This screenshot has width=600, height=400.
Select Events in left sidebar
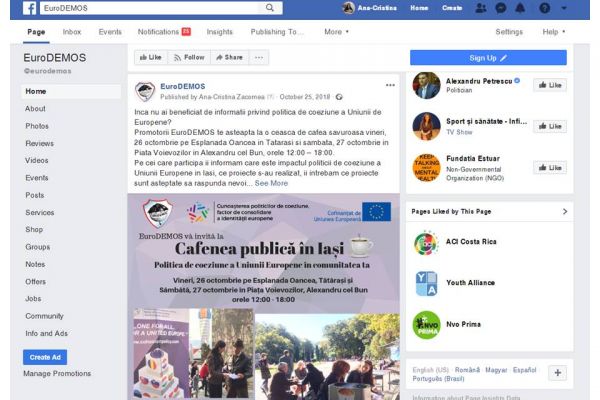click(x=37, y=178)
